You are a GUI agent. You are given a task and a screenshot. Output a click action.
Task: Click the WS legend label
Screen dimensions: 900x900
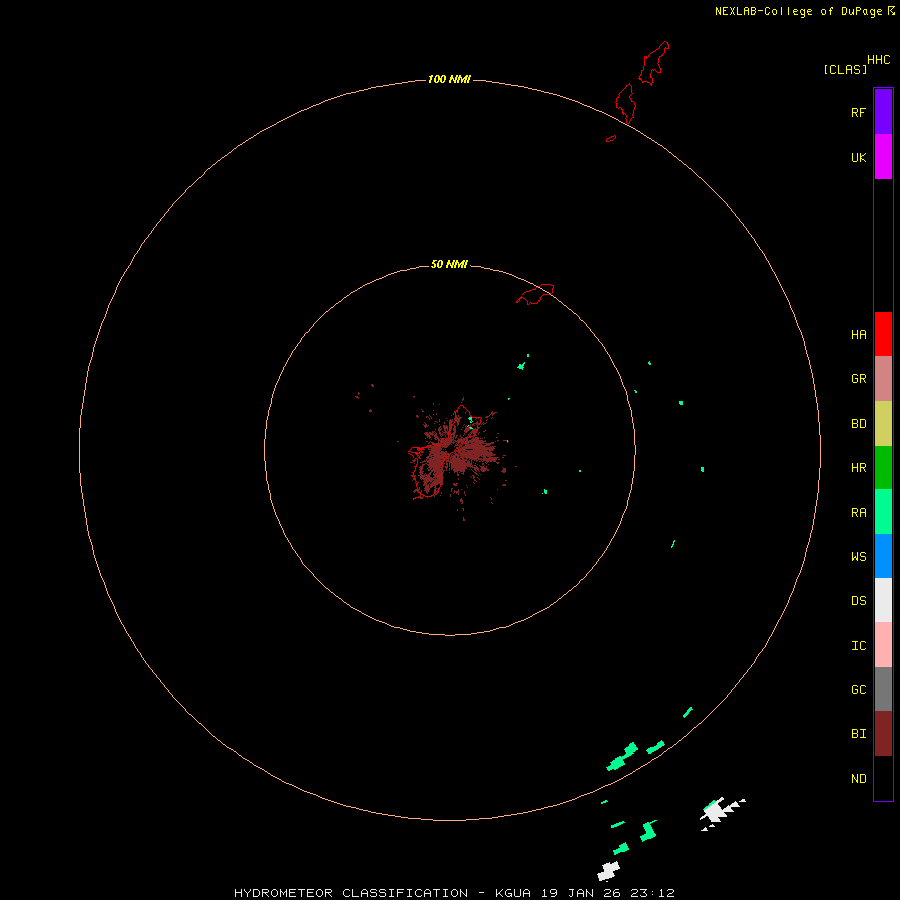(858, 556)
